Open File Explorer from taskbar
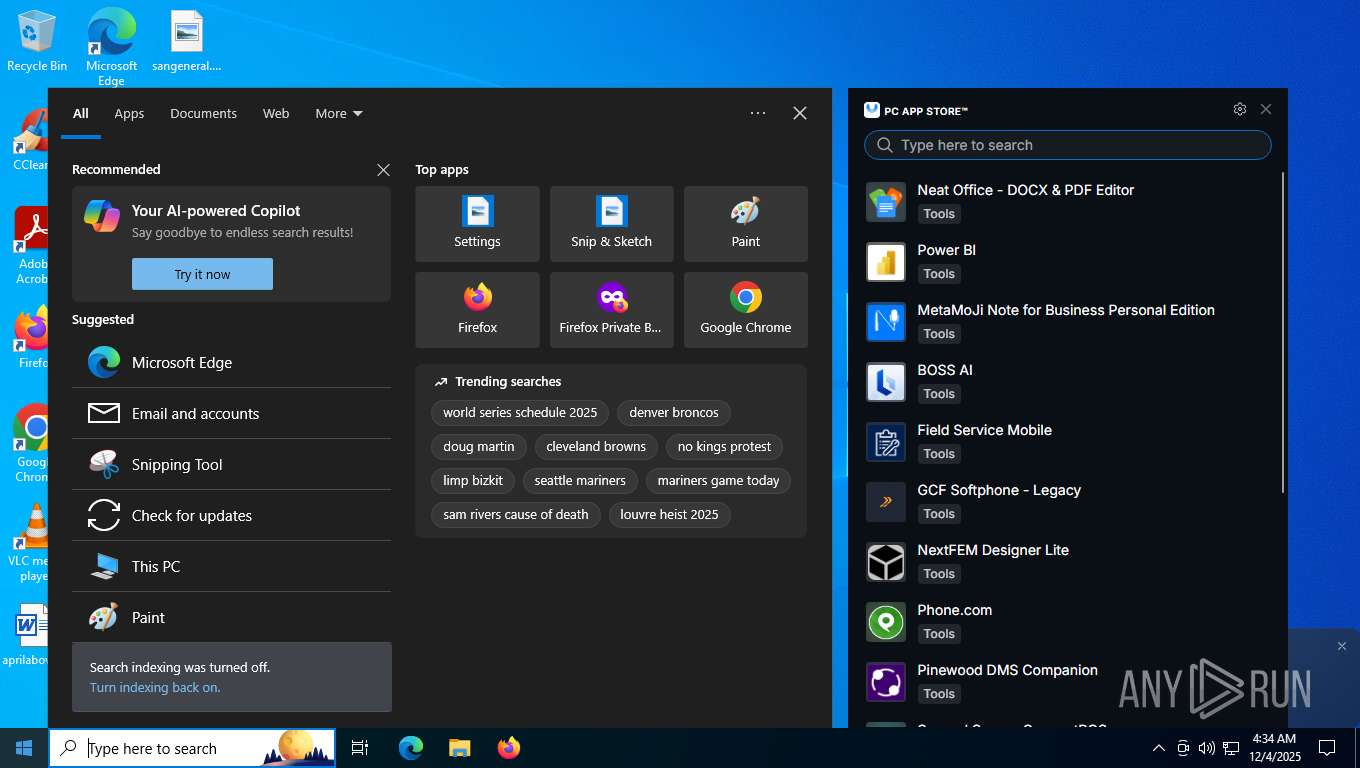The height and width of the screenshot is (768, 1360). tap(459, 748)
